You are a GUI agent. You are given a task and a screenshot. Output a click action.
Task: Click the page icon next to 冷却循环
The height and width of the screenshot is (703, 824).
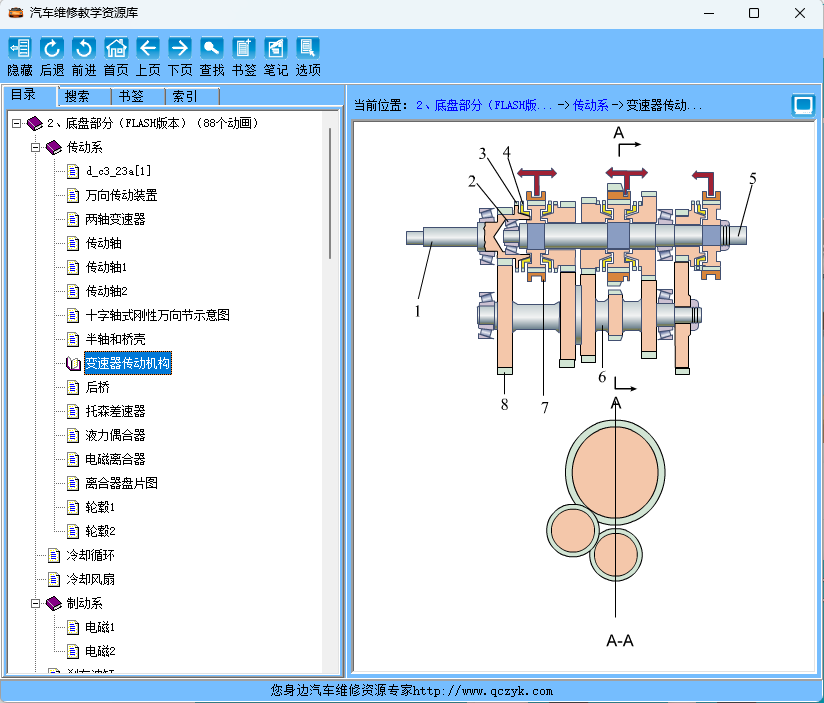click(54, 555)
